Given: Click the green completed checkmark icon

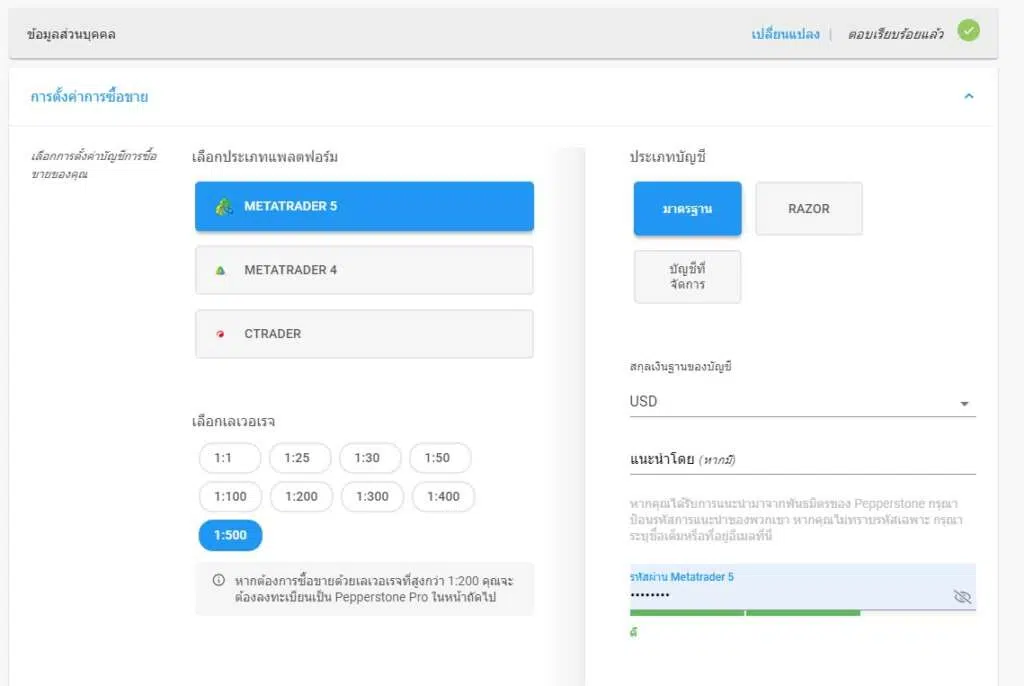Looking at the screenshot, I should point(968,31).
